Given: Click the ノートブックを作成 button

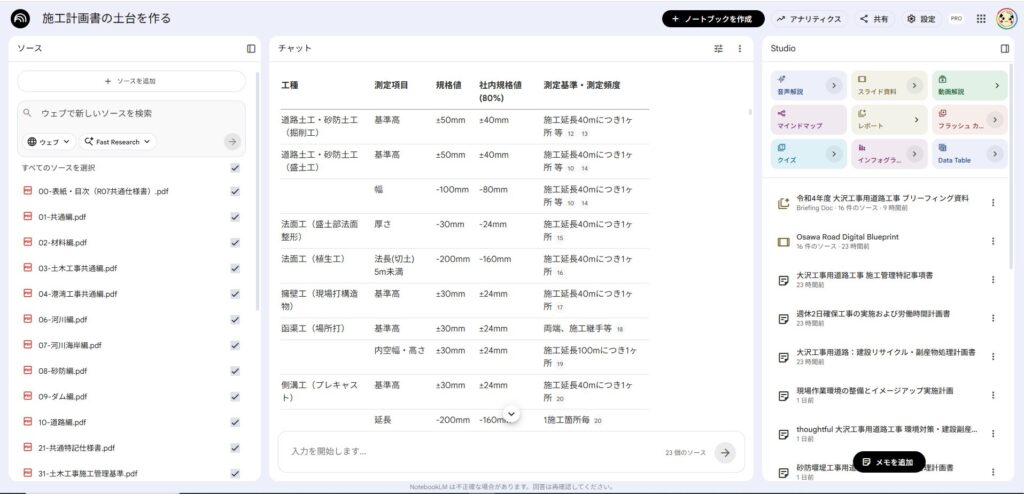Looking at the screenshot, I should [x=713, y=19].
